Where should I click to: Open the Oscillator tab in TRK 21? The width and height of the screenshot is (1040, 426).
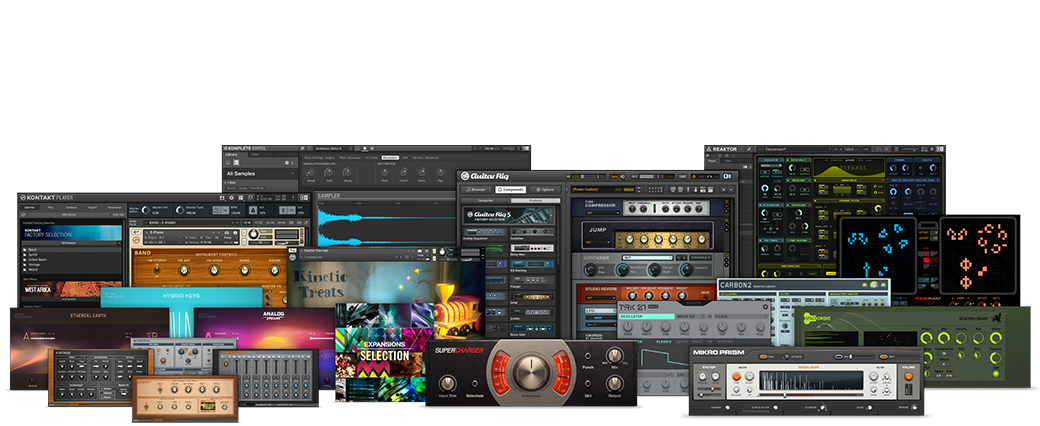pyautogui.click(x=647, y=317)
